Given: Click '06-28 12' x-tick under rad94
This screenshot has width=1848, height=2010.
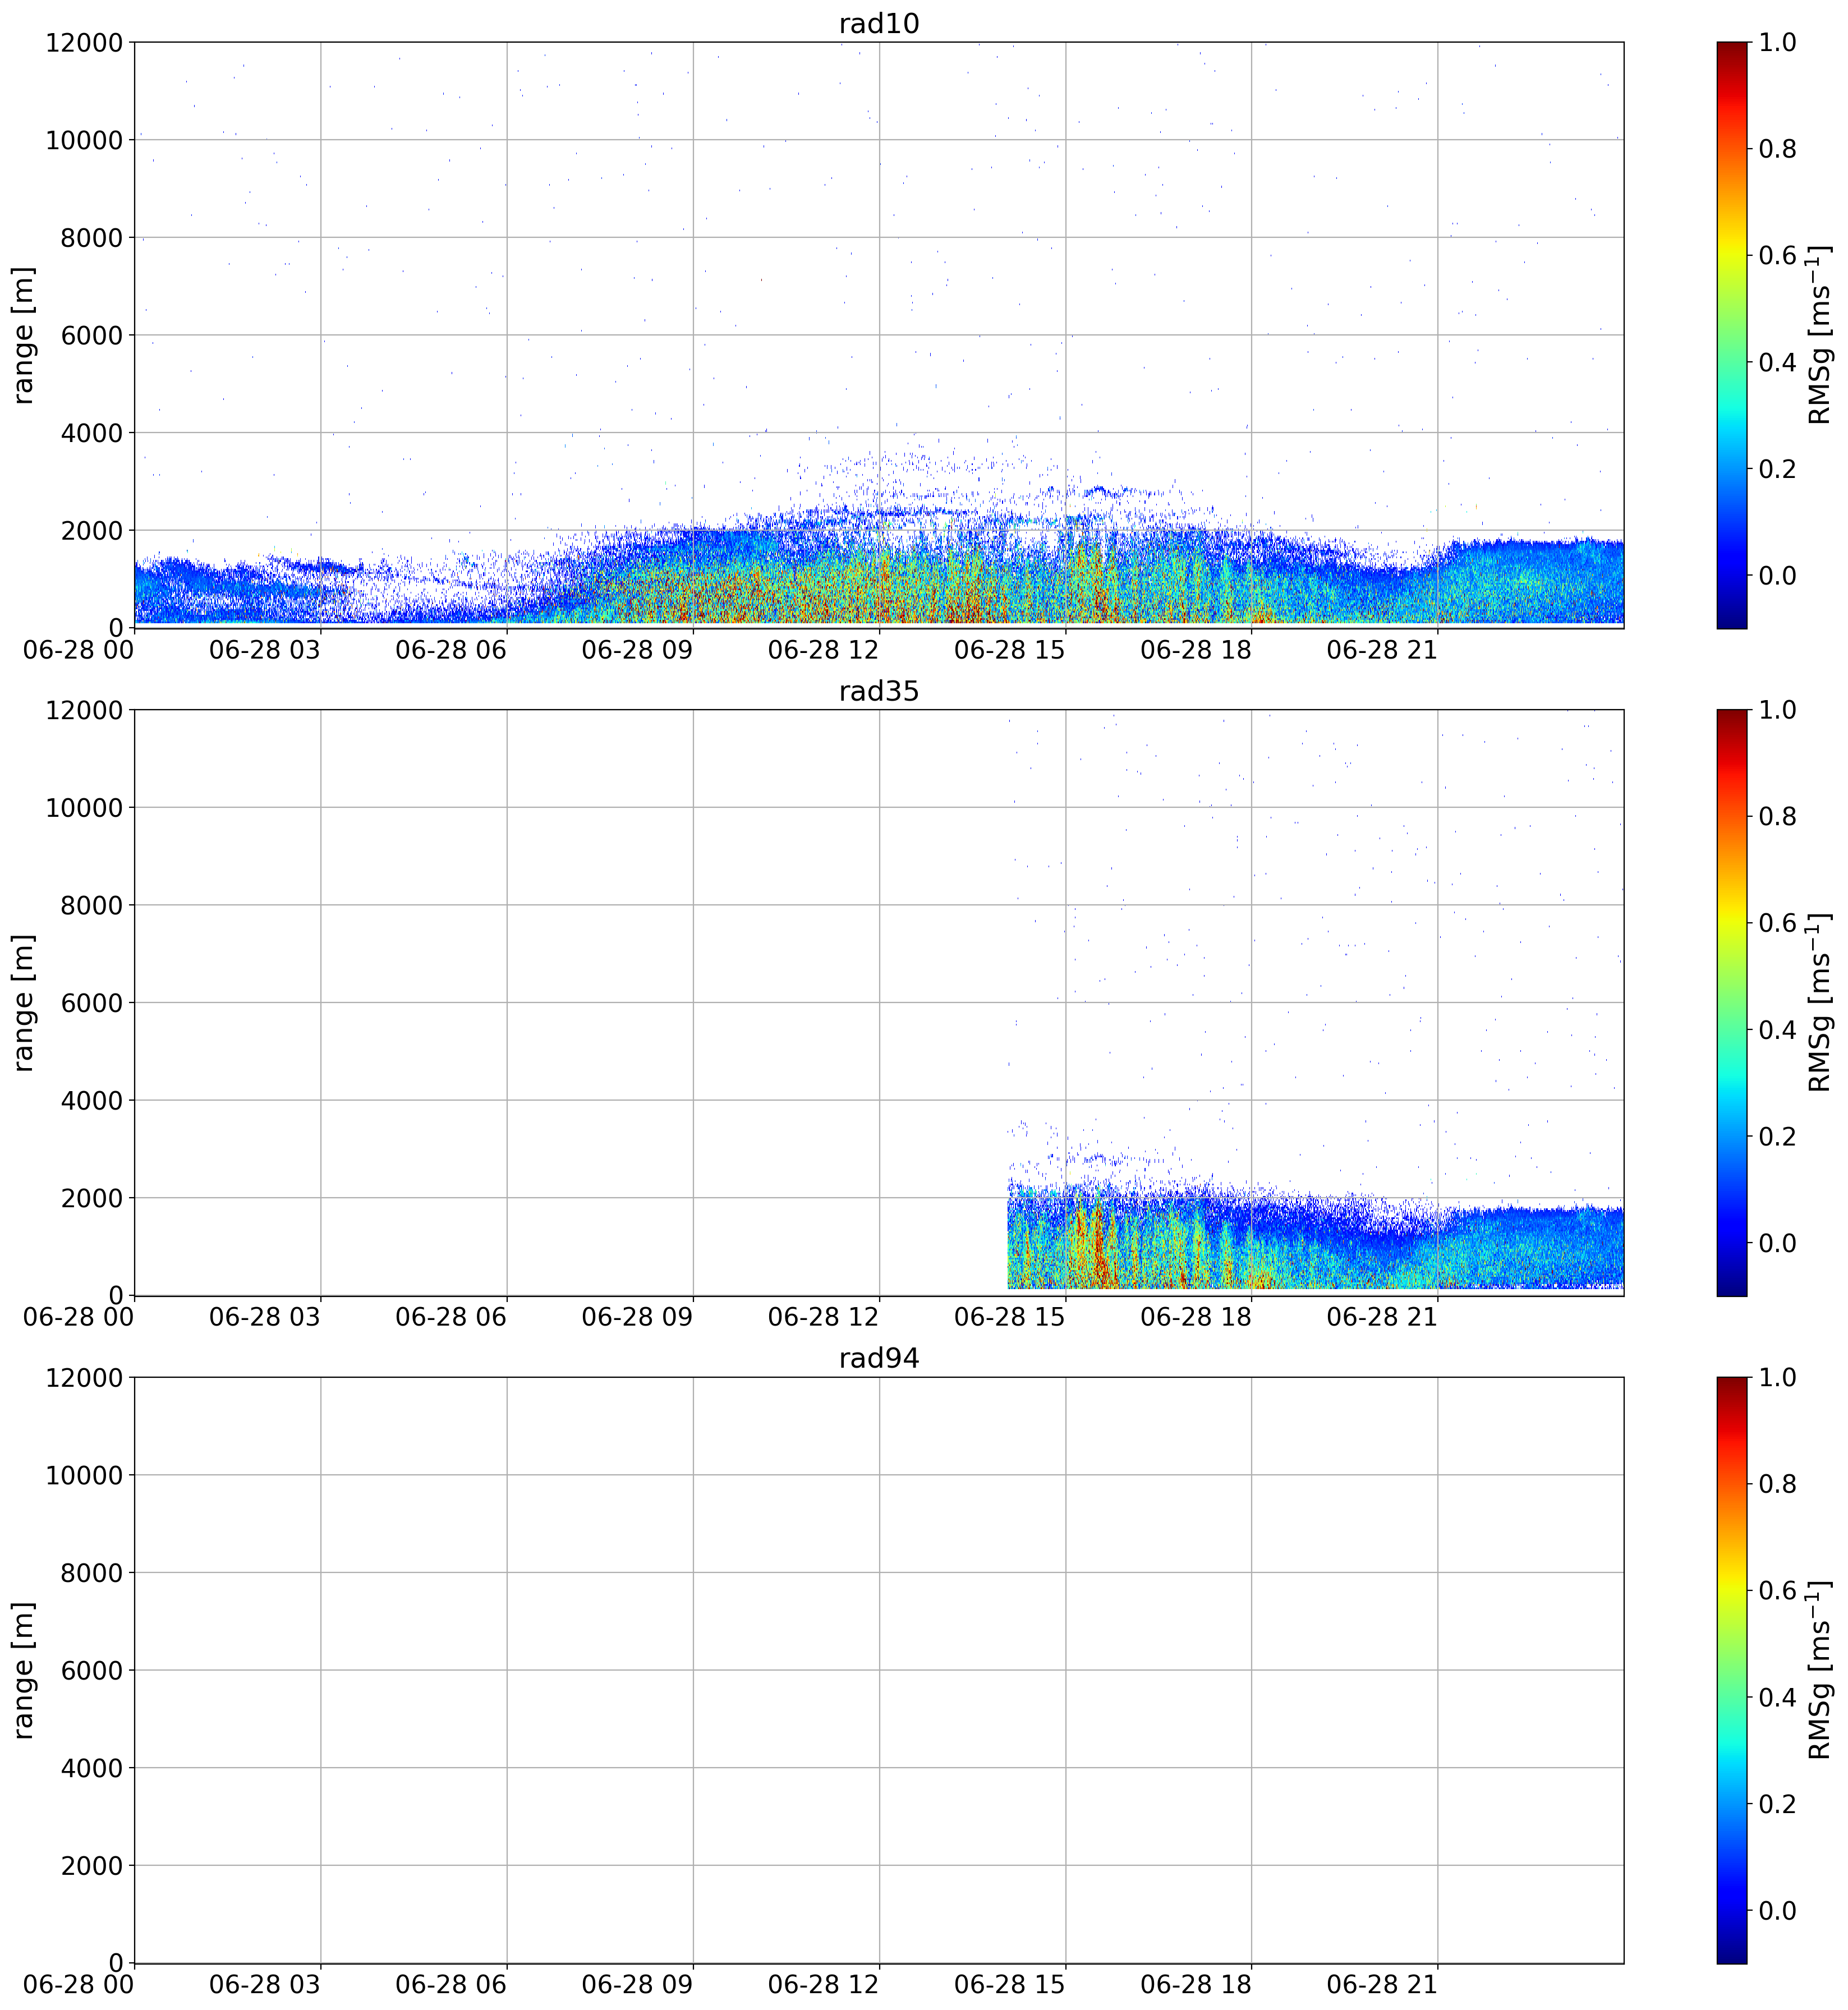Looking at the screenshot, I should coord(823,1984).
